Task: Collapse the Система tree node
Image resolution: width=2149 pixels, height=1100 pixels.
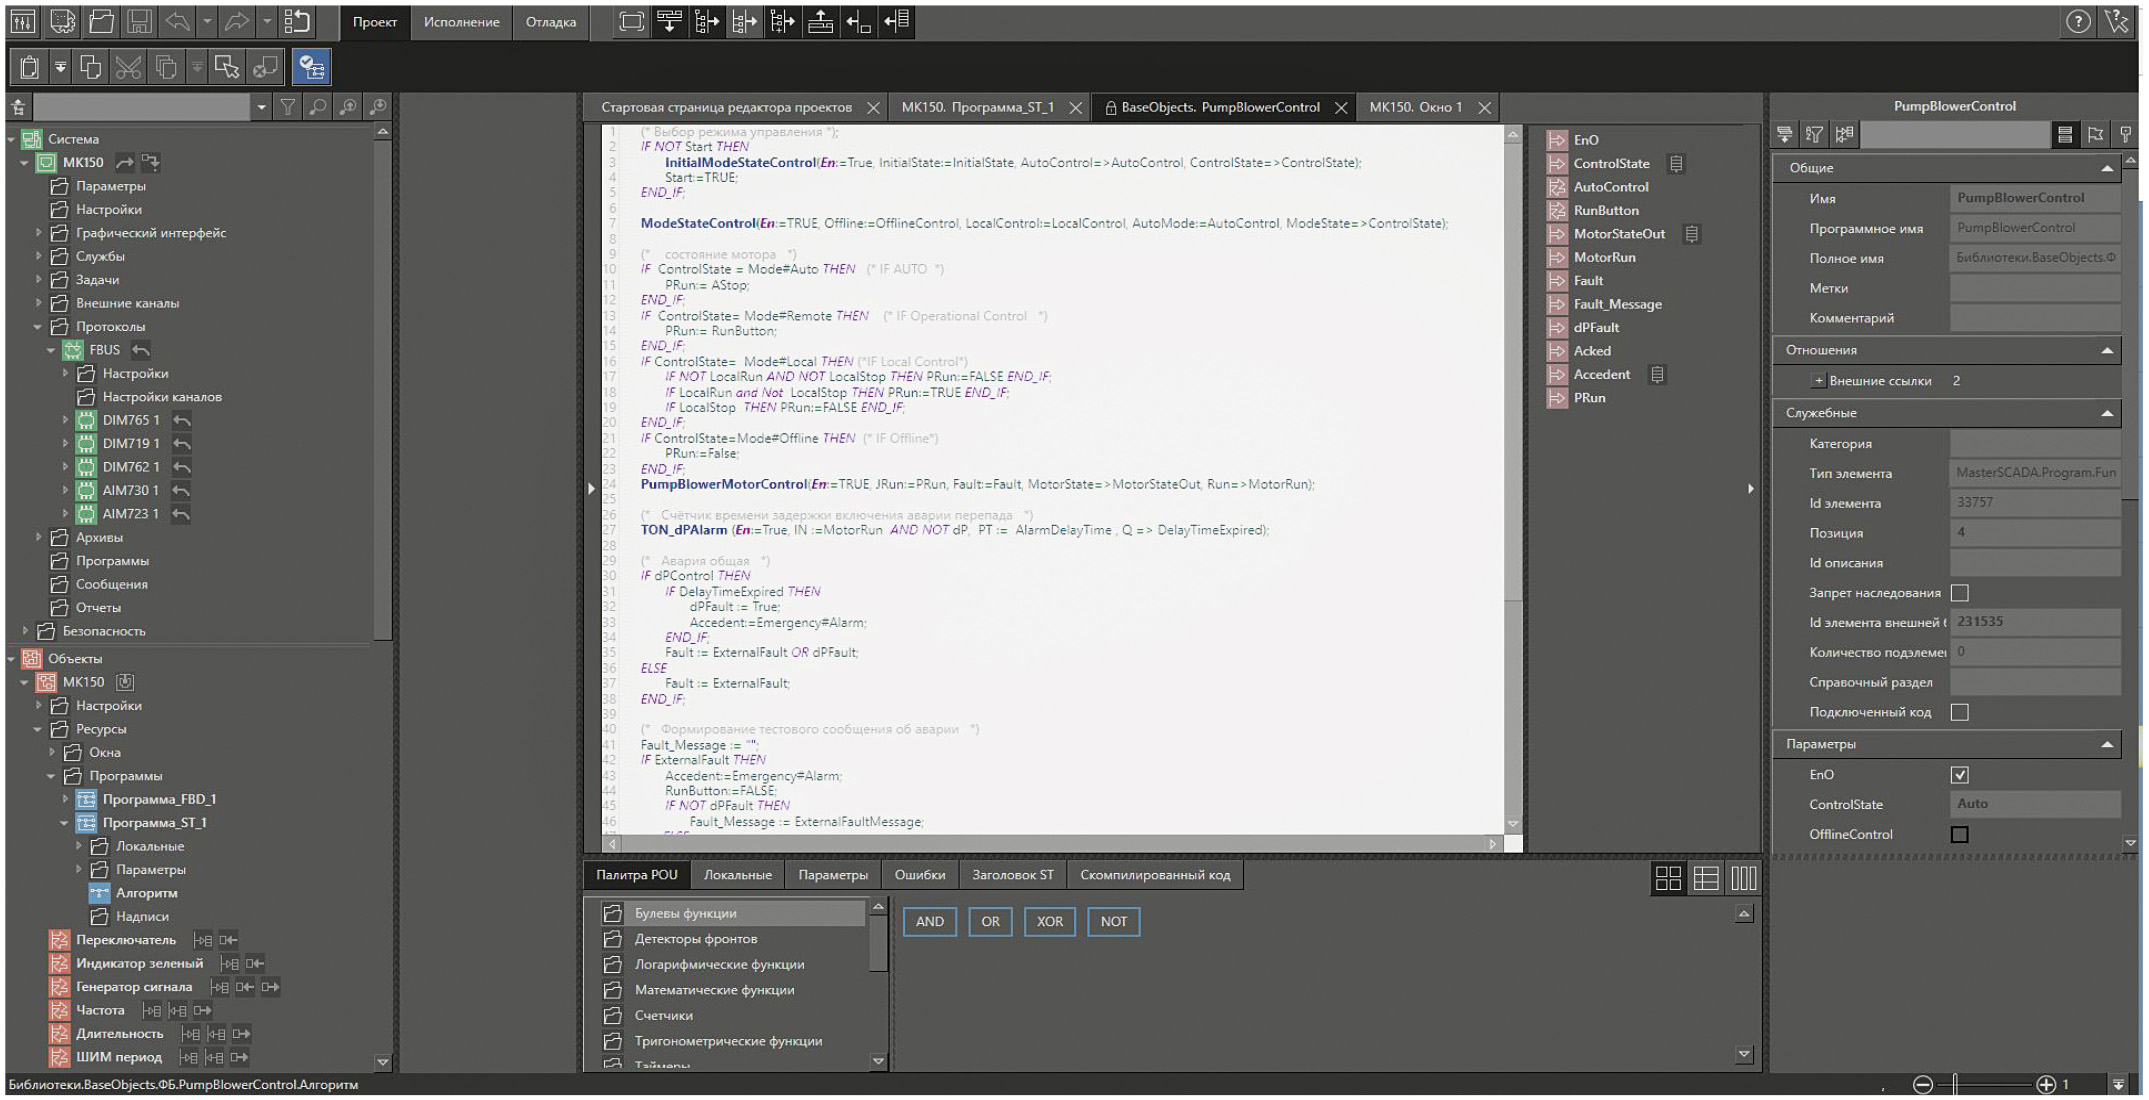Action: coord(12,139)
